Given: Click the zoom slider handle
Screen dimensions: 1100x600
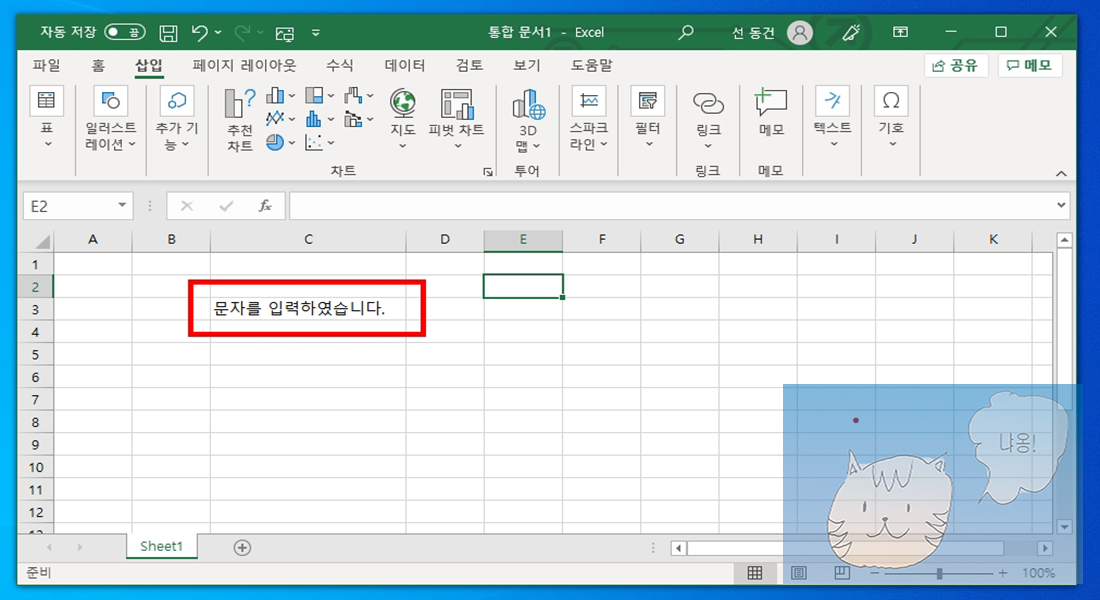Looking at the screenshot, I should click(939, 573).
